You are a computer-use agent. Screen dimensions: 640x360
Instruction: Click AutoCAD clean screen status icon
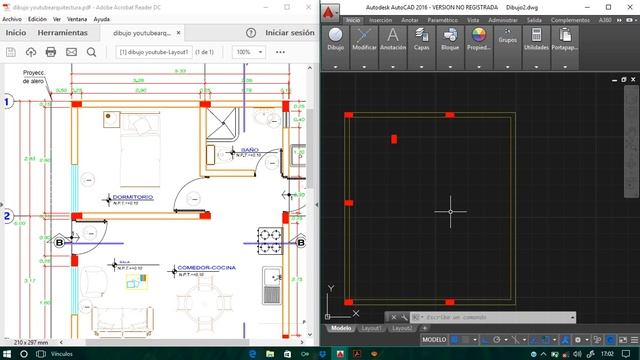point(623,340)
